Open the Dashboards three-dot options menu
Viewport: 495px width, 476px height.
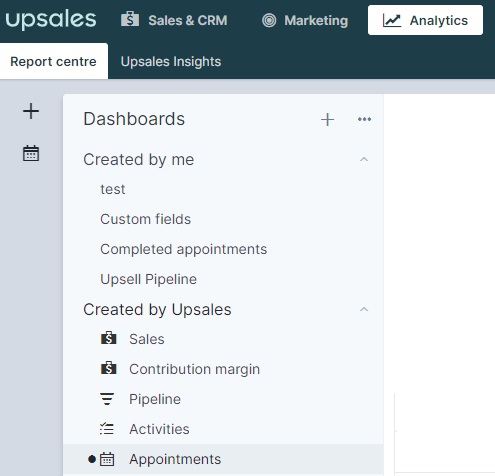(x=364, y=119)
